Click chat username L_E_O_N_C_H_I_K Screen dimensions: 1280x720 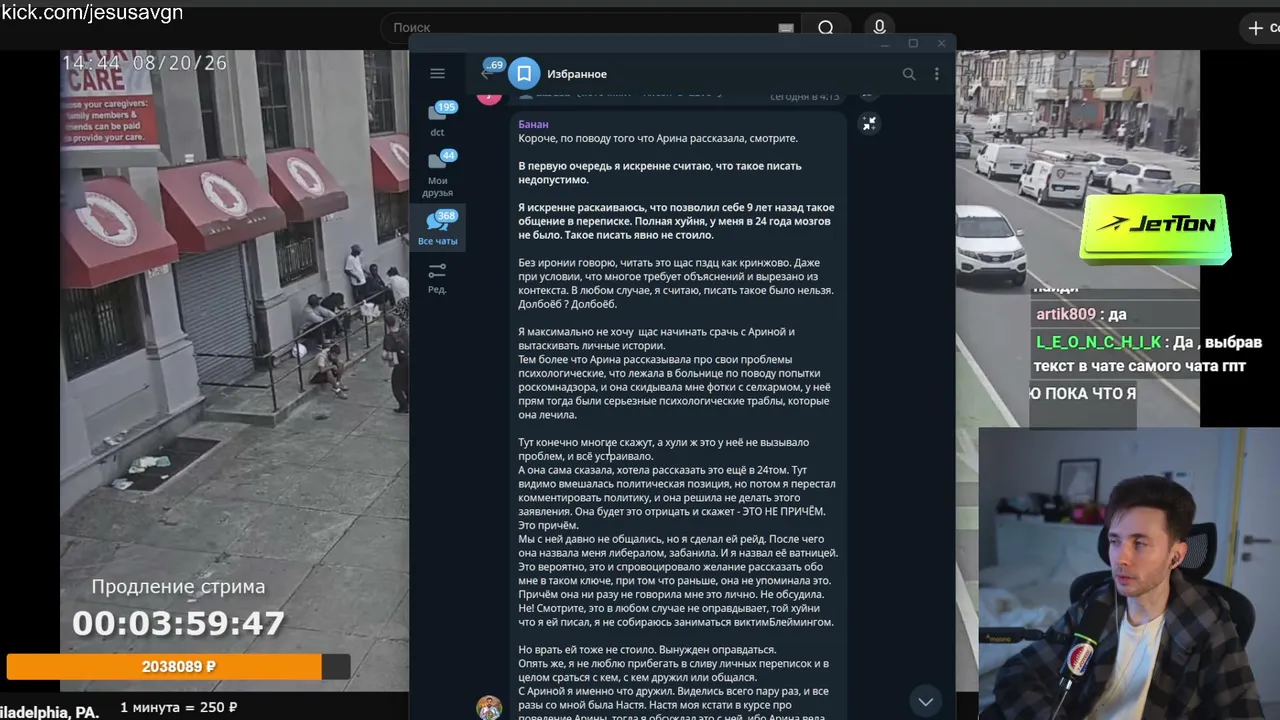(1099, 342)
